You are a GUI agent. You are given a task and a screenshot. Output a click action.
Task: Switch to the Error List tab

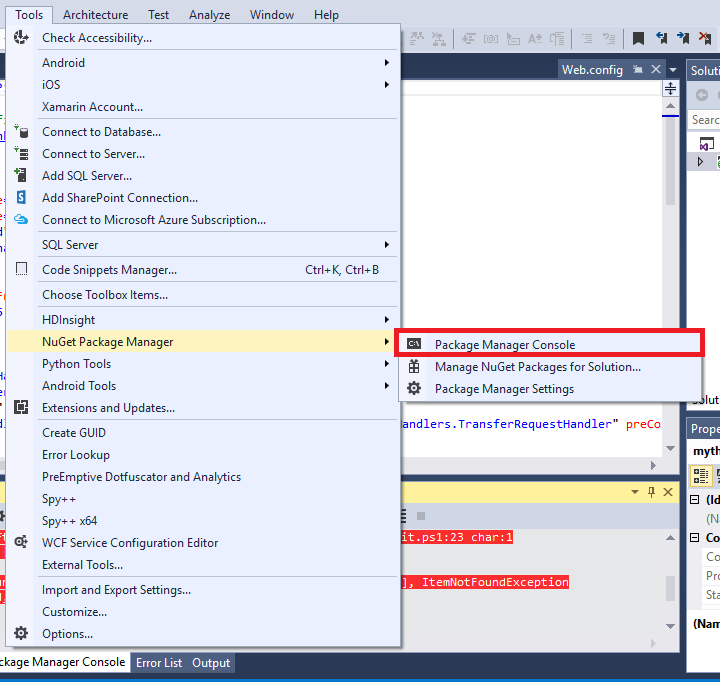click(x=159, y=662)
